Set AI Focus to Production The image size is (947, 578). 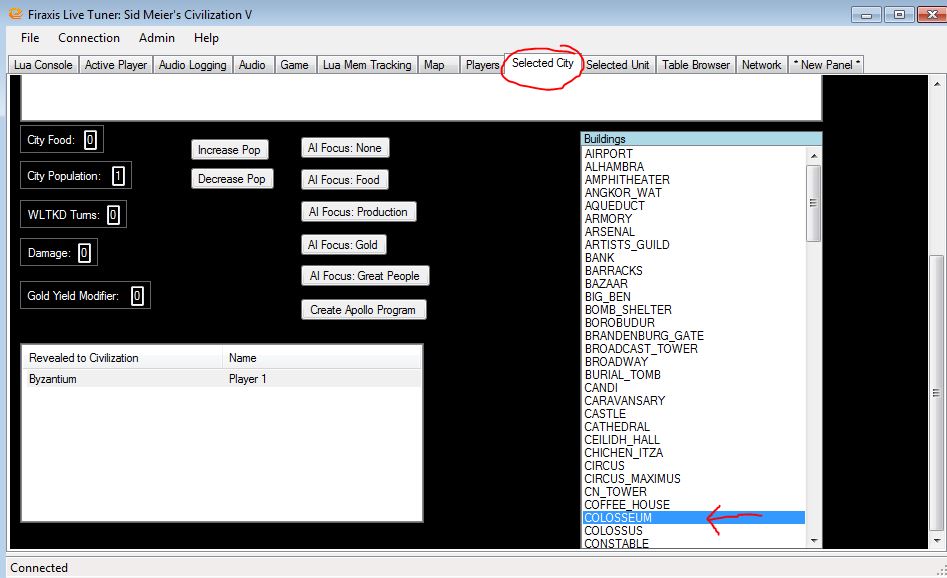pyautogui.click(x=358, y=212)
